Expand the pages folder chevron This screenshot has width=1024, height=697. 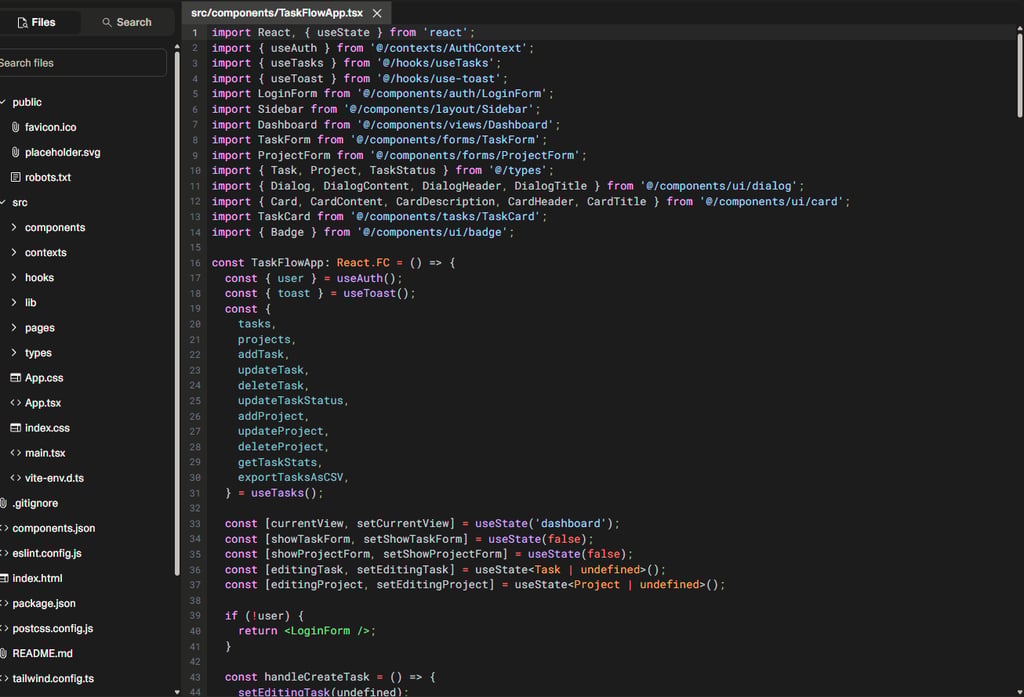pyautogui.click(x=14, y=327)
